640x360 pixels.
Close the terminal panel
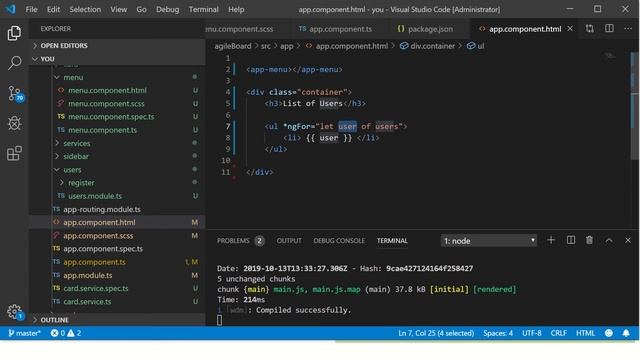[628, 240]
